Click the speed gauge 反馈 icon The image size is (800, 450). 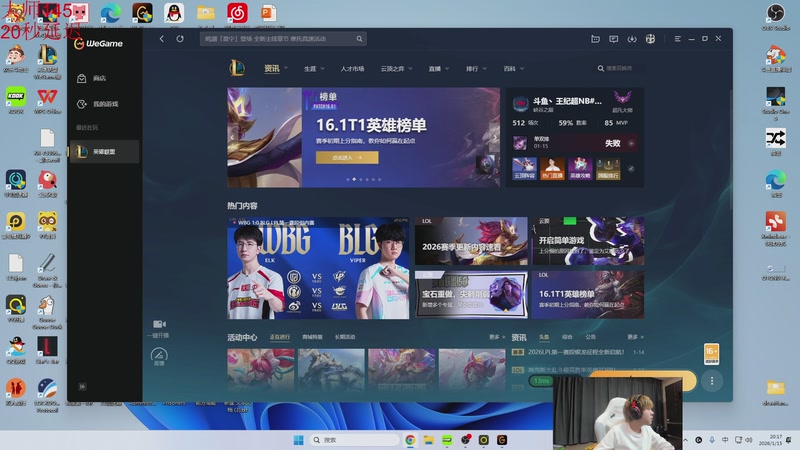159,355
